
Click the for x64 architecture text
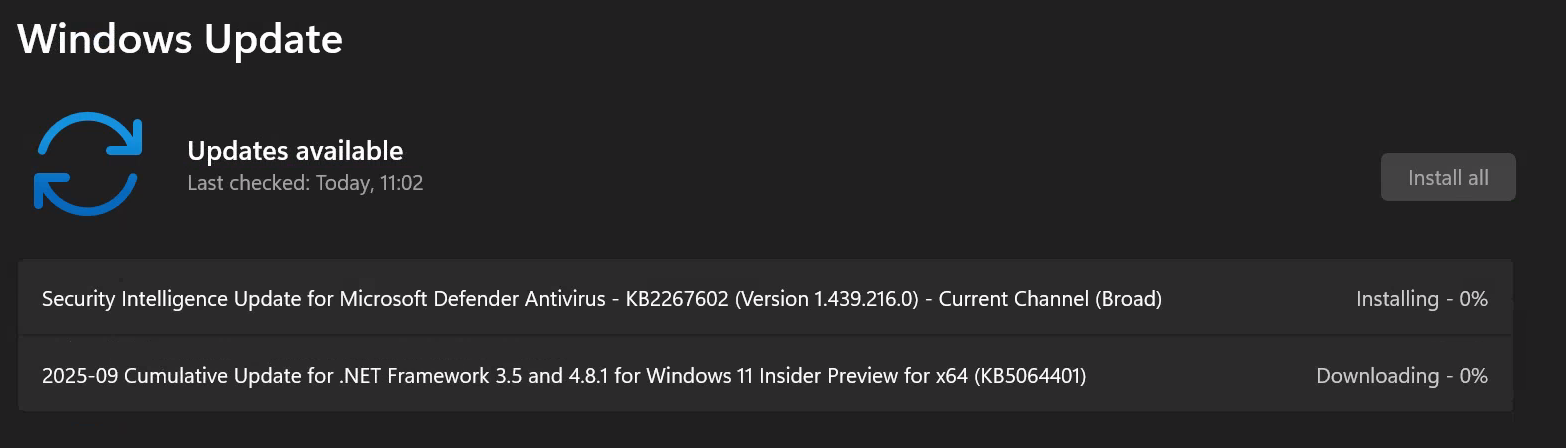(x=933, y=376)
